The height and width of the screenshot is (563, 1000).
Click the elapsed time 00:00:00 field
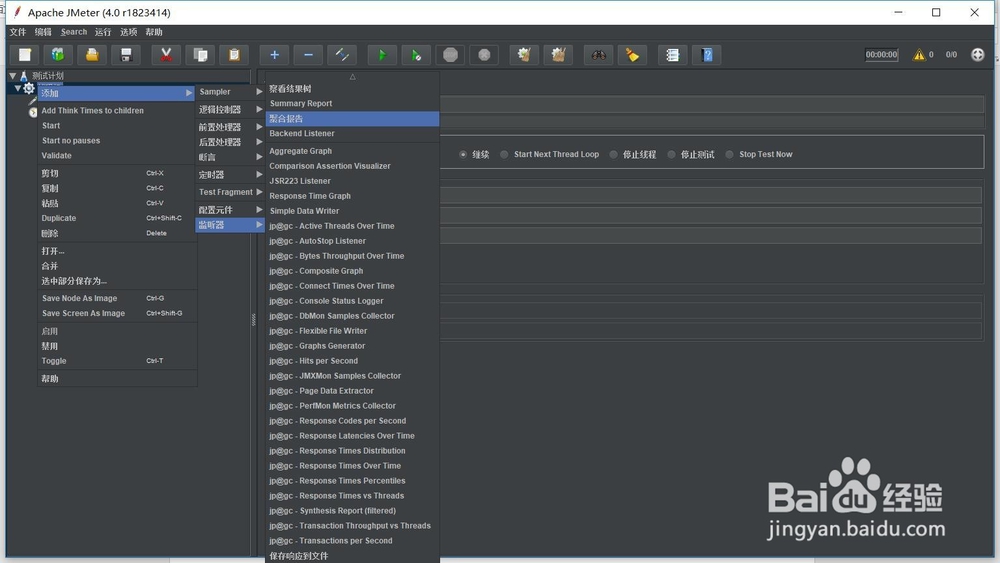(881, 55)
